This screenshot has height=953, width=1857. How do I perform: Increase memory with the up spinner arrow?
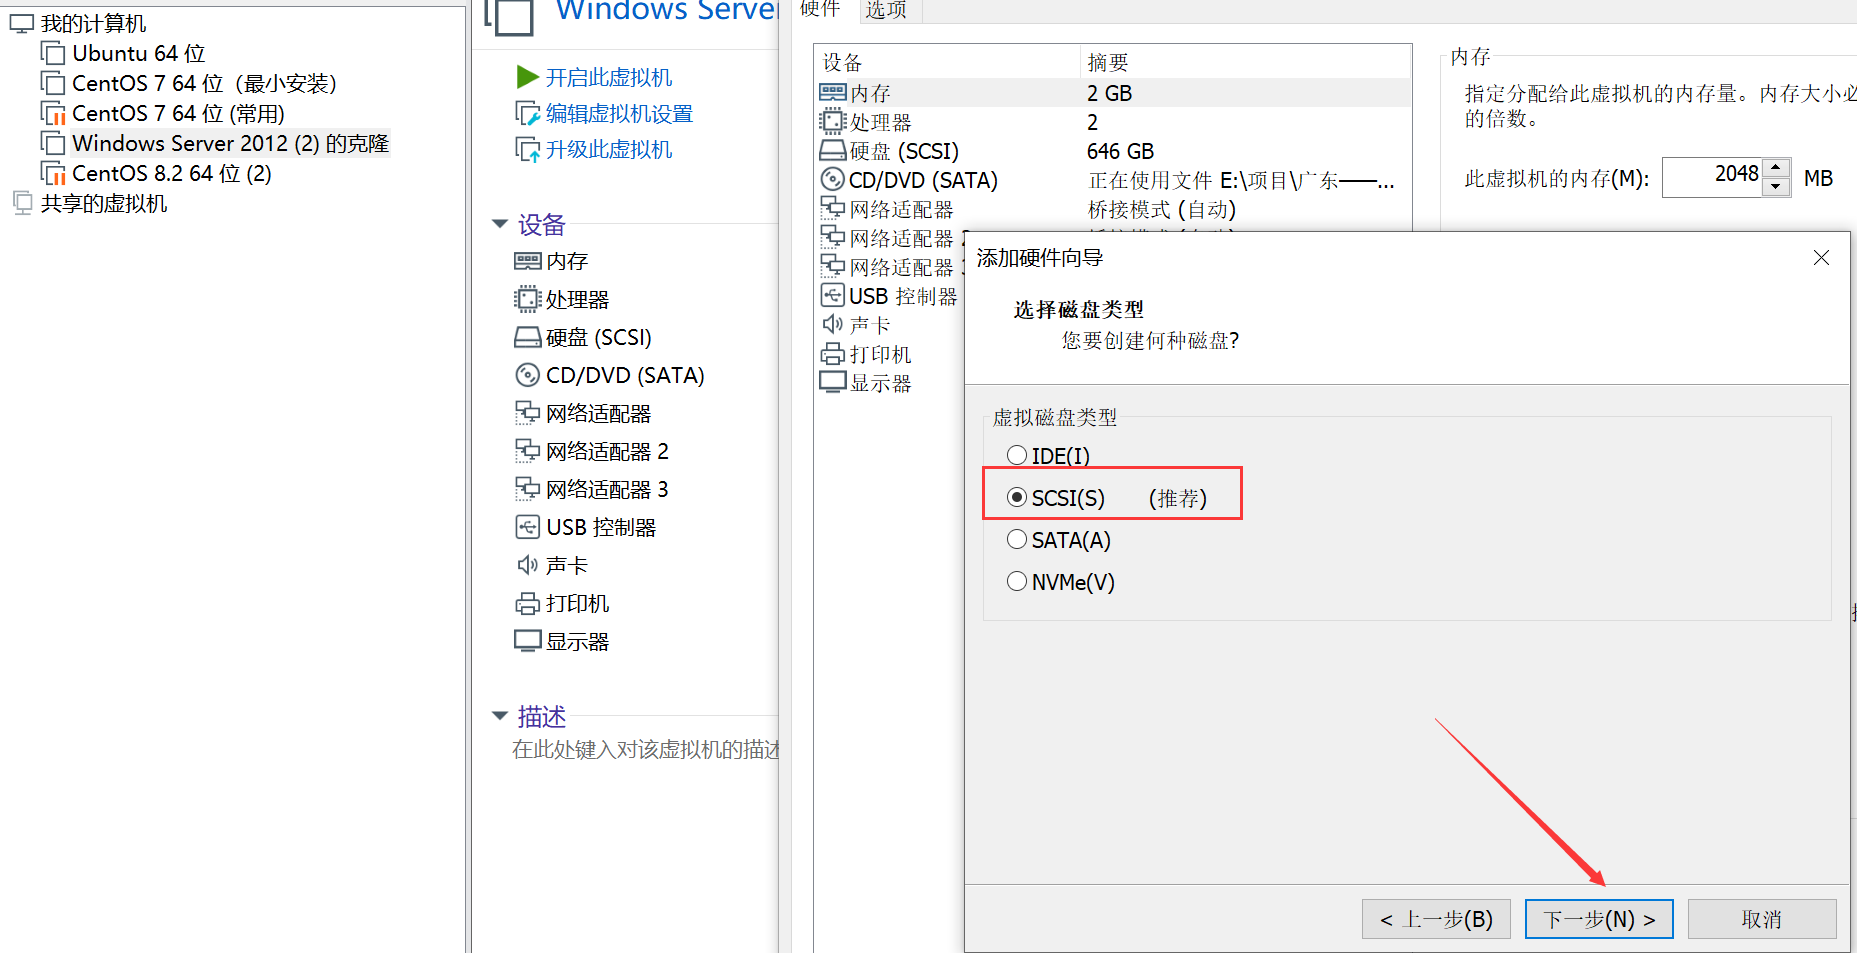click(1776, 167)
